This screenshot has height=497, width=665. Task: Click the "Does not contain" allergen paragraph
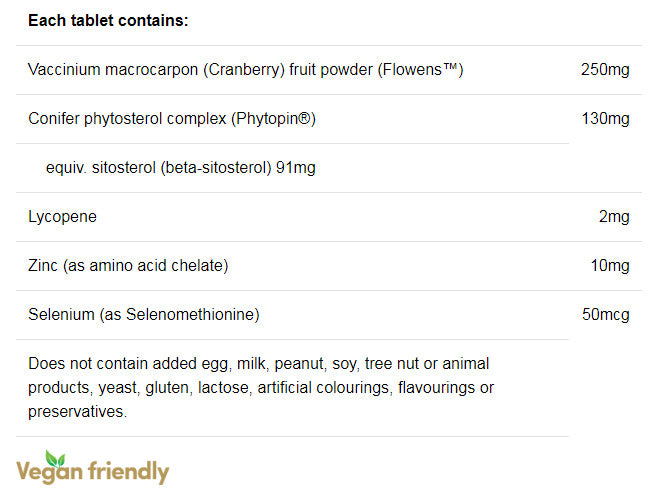262,387
